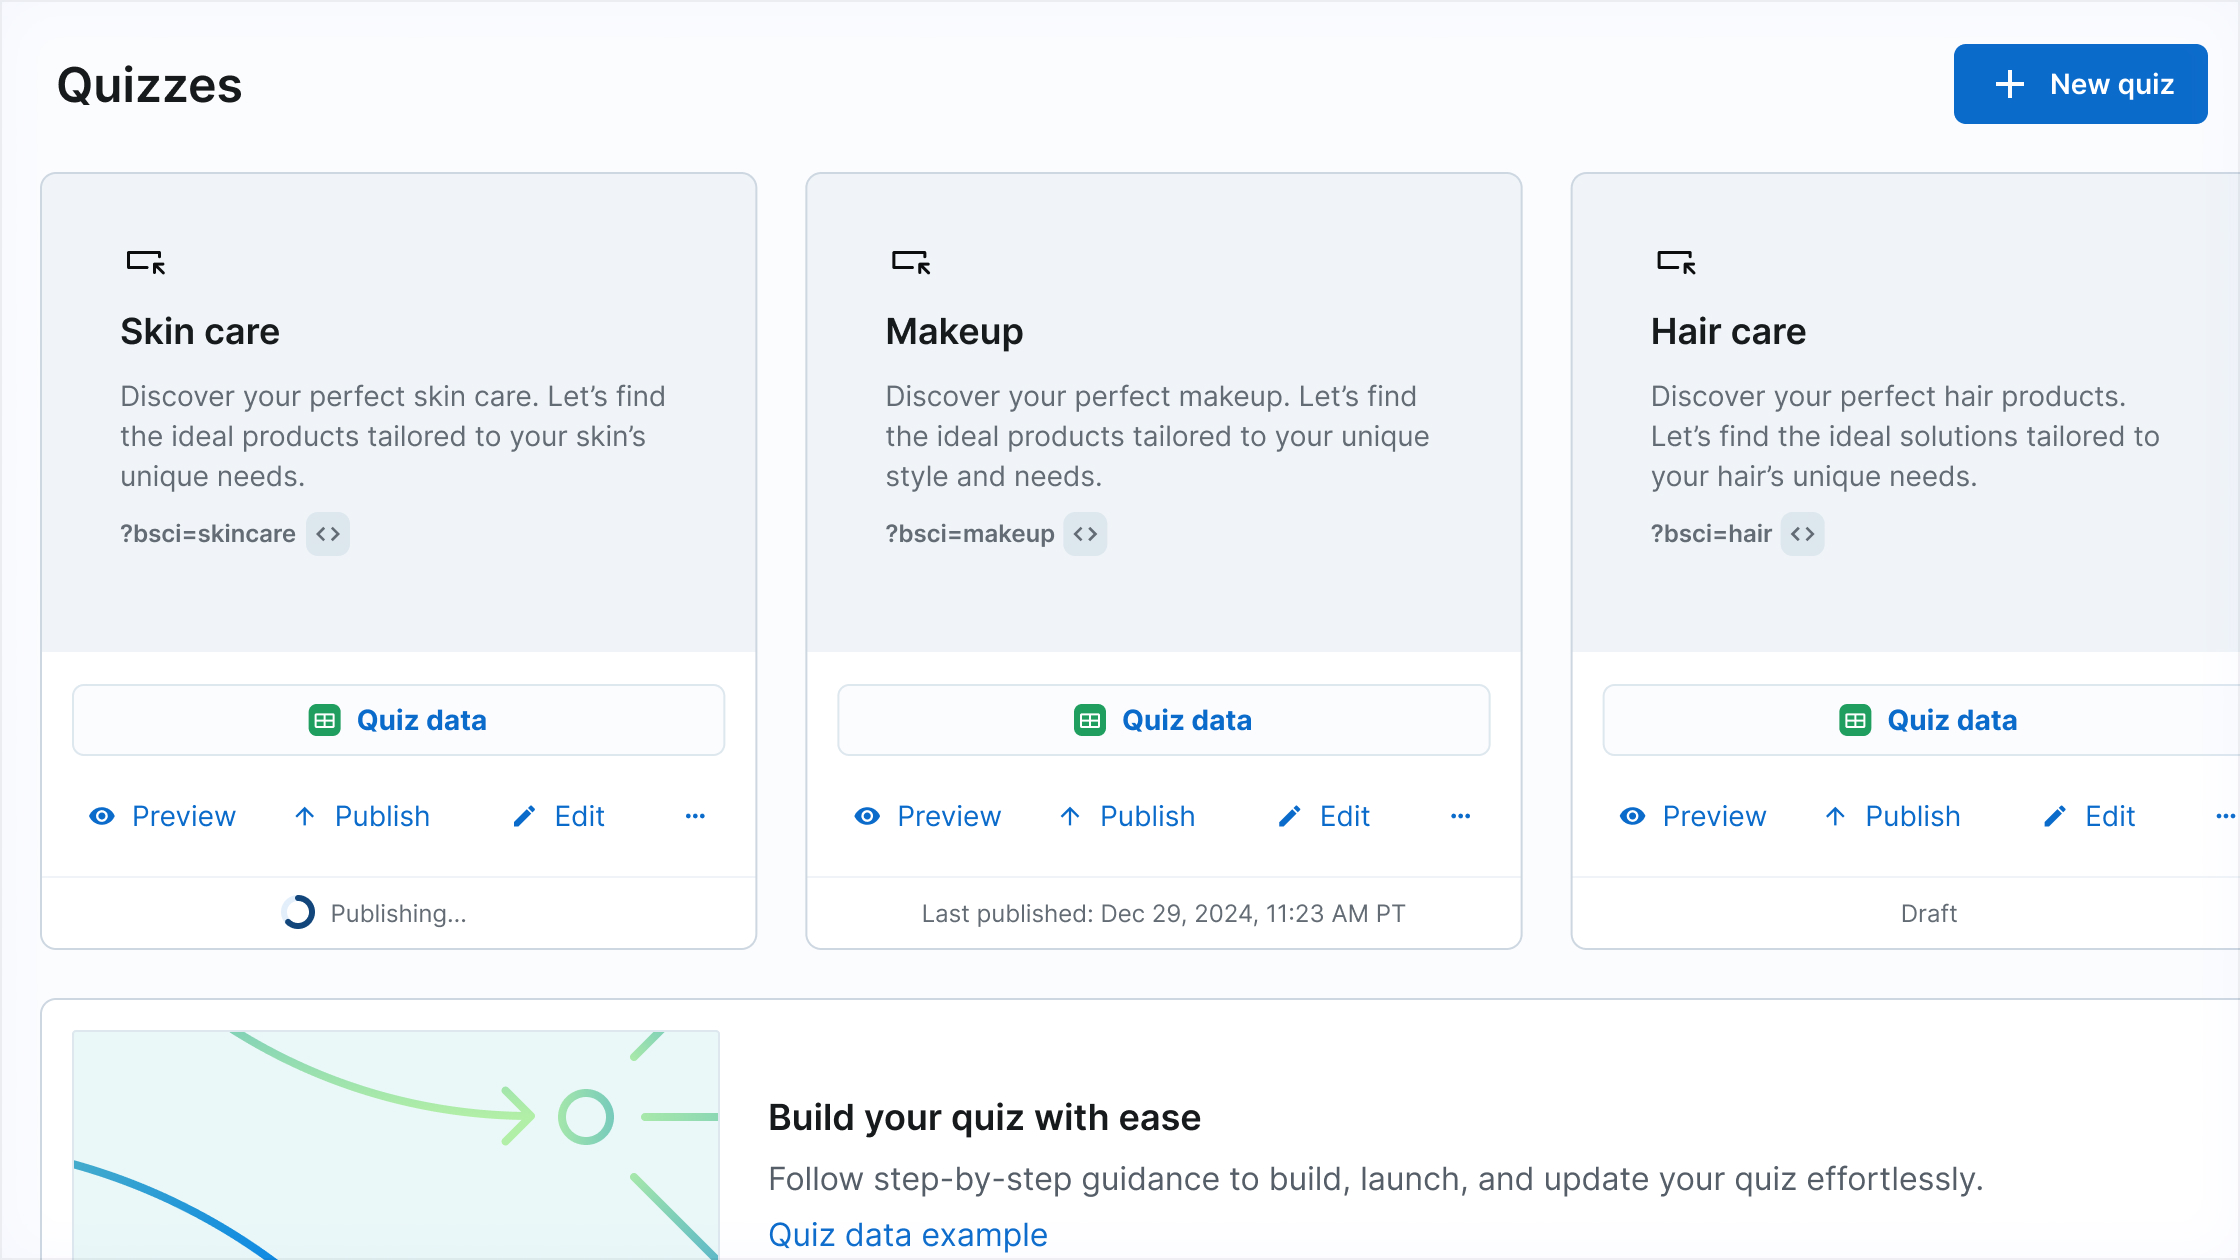Open more options menu for Hair care
Viewport: 2240px width, 1260px height.
[2225, 816]
